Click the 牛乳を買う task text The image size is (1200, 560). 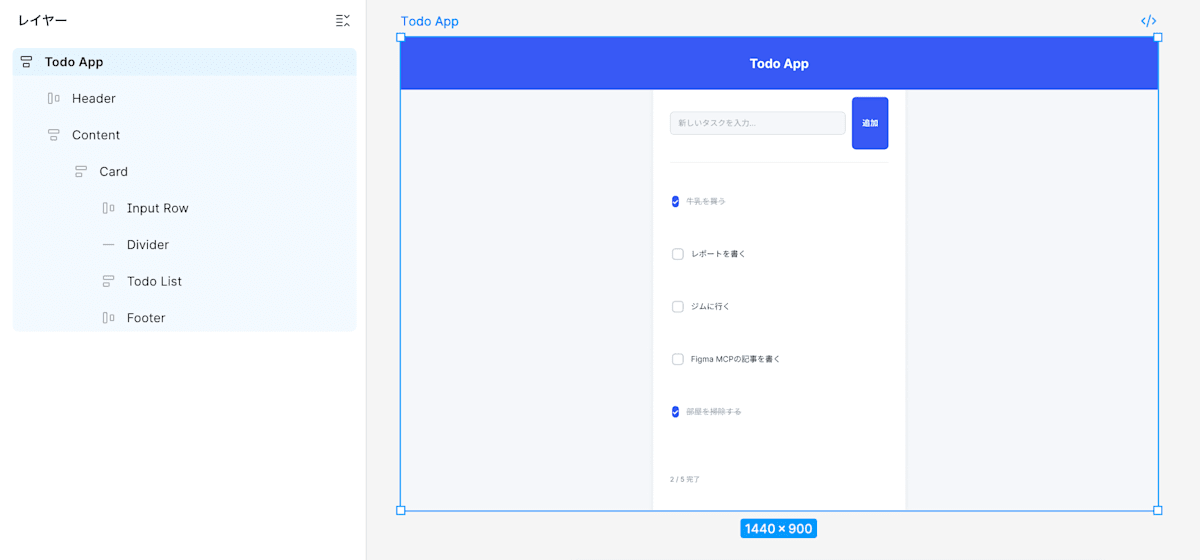(706, 201)
